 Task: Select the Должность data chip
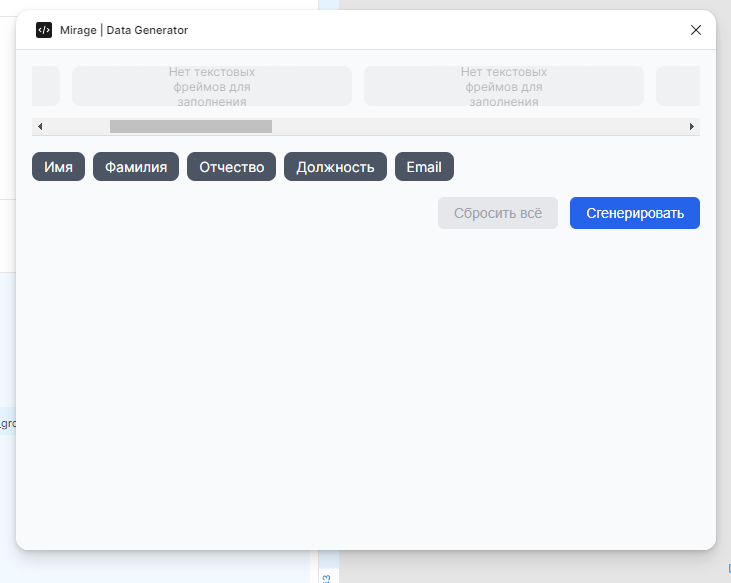point(335,167)
